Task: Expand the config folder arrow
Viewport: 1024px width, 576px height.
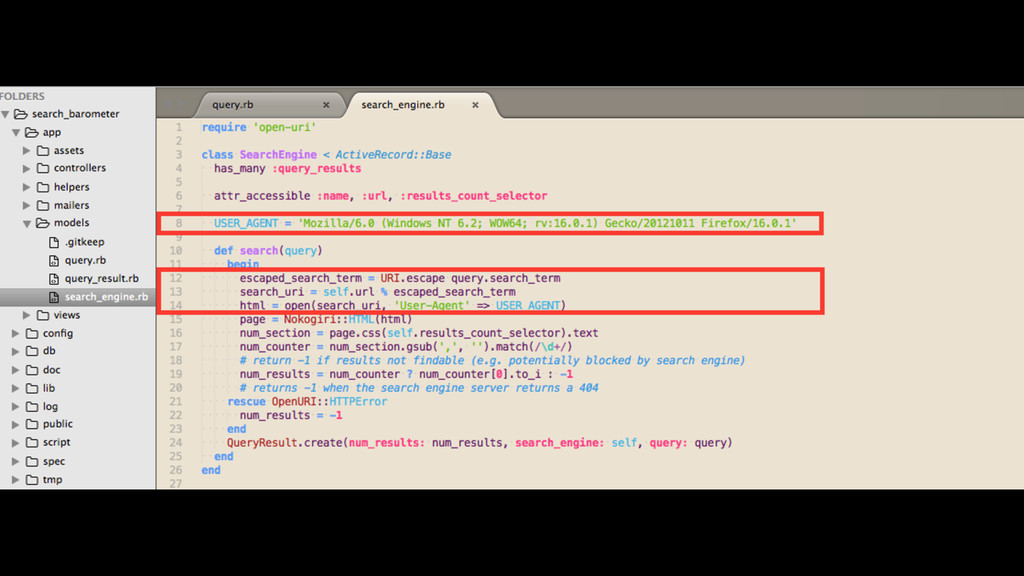Action: click(16, 334)
